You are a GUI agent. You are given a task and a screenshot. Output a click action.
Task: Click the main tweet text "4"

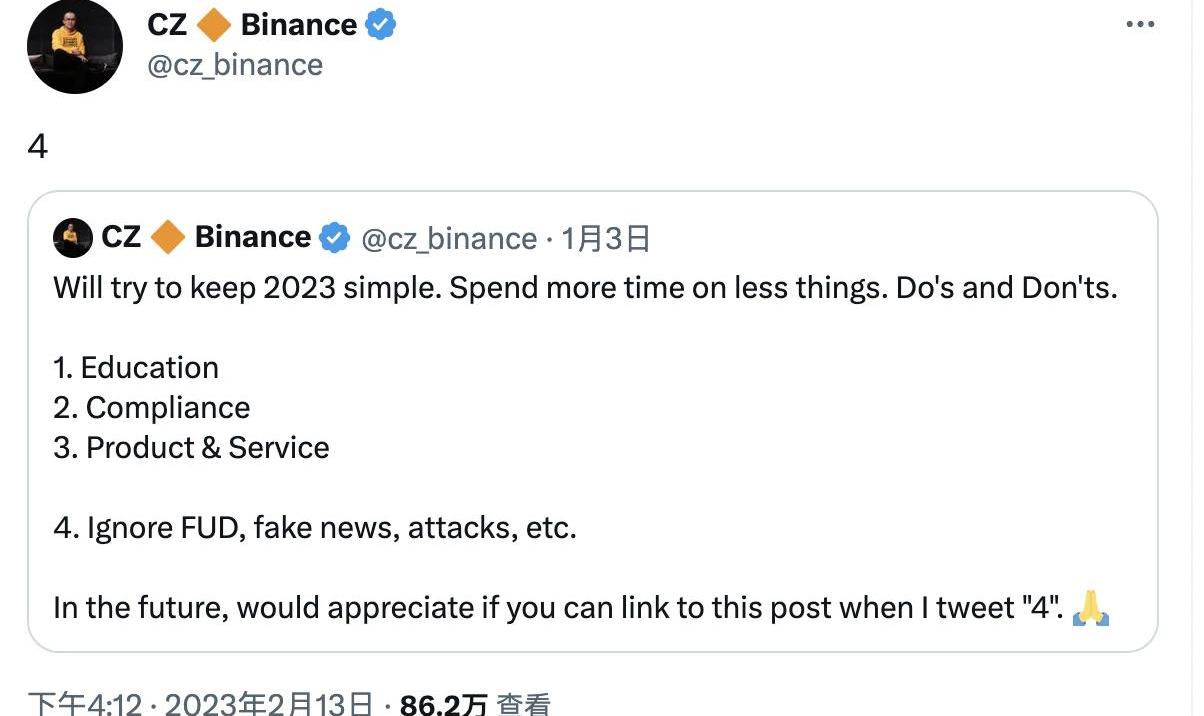pyautogui.click(x=38, y=147)
